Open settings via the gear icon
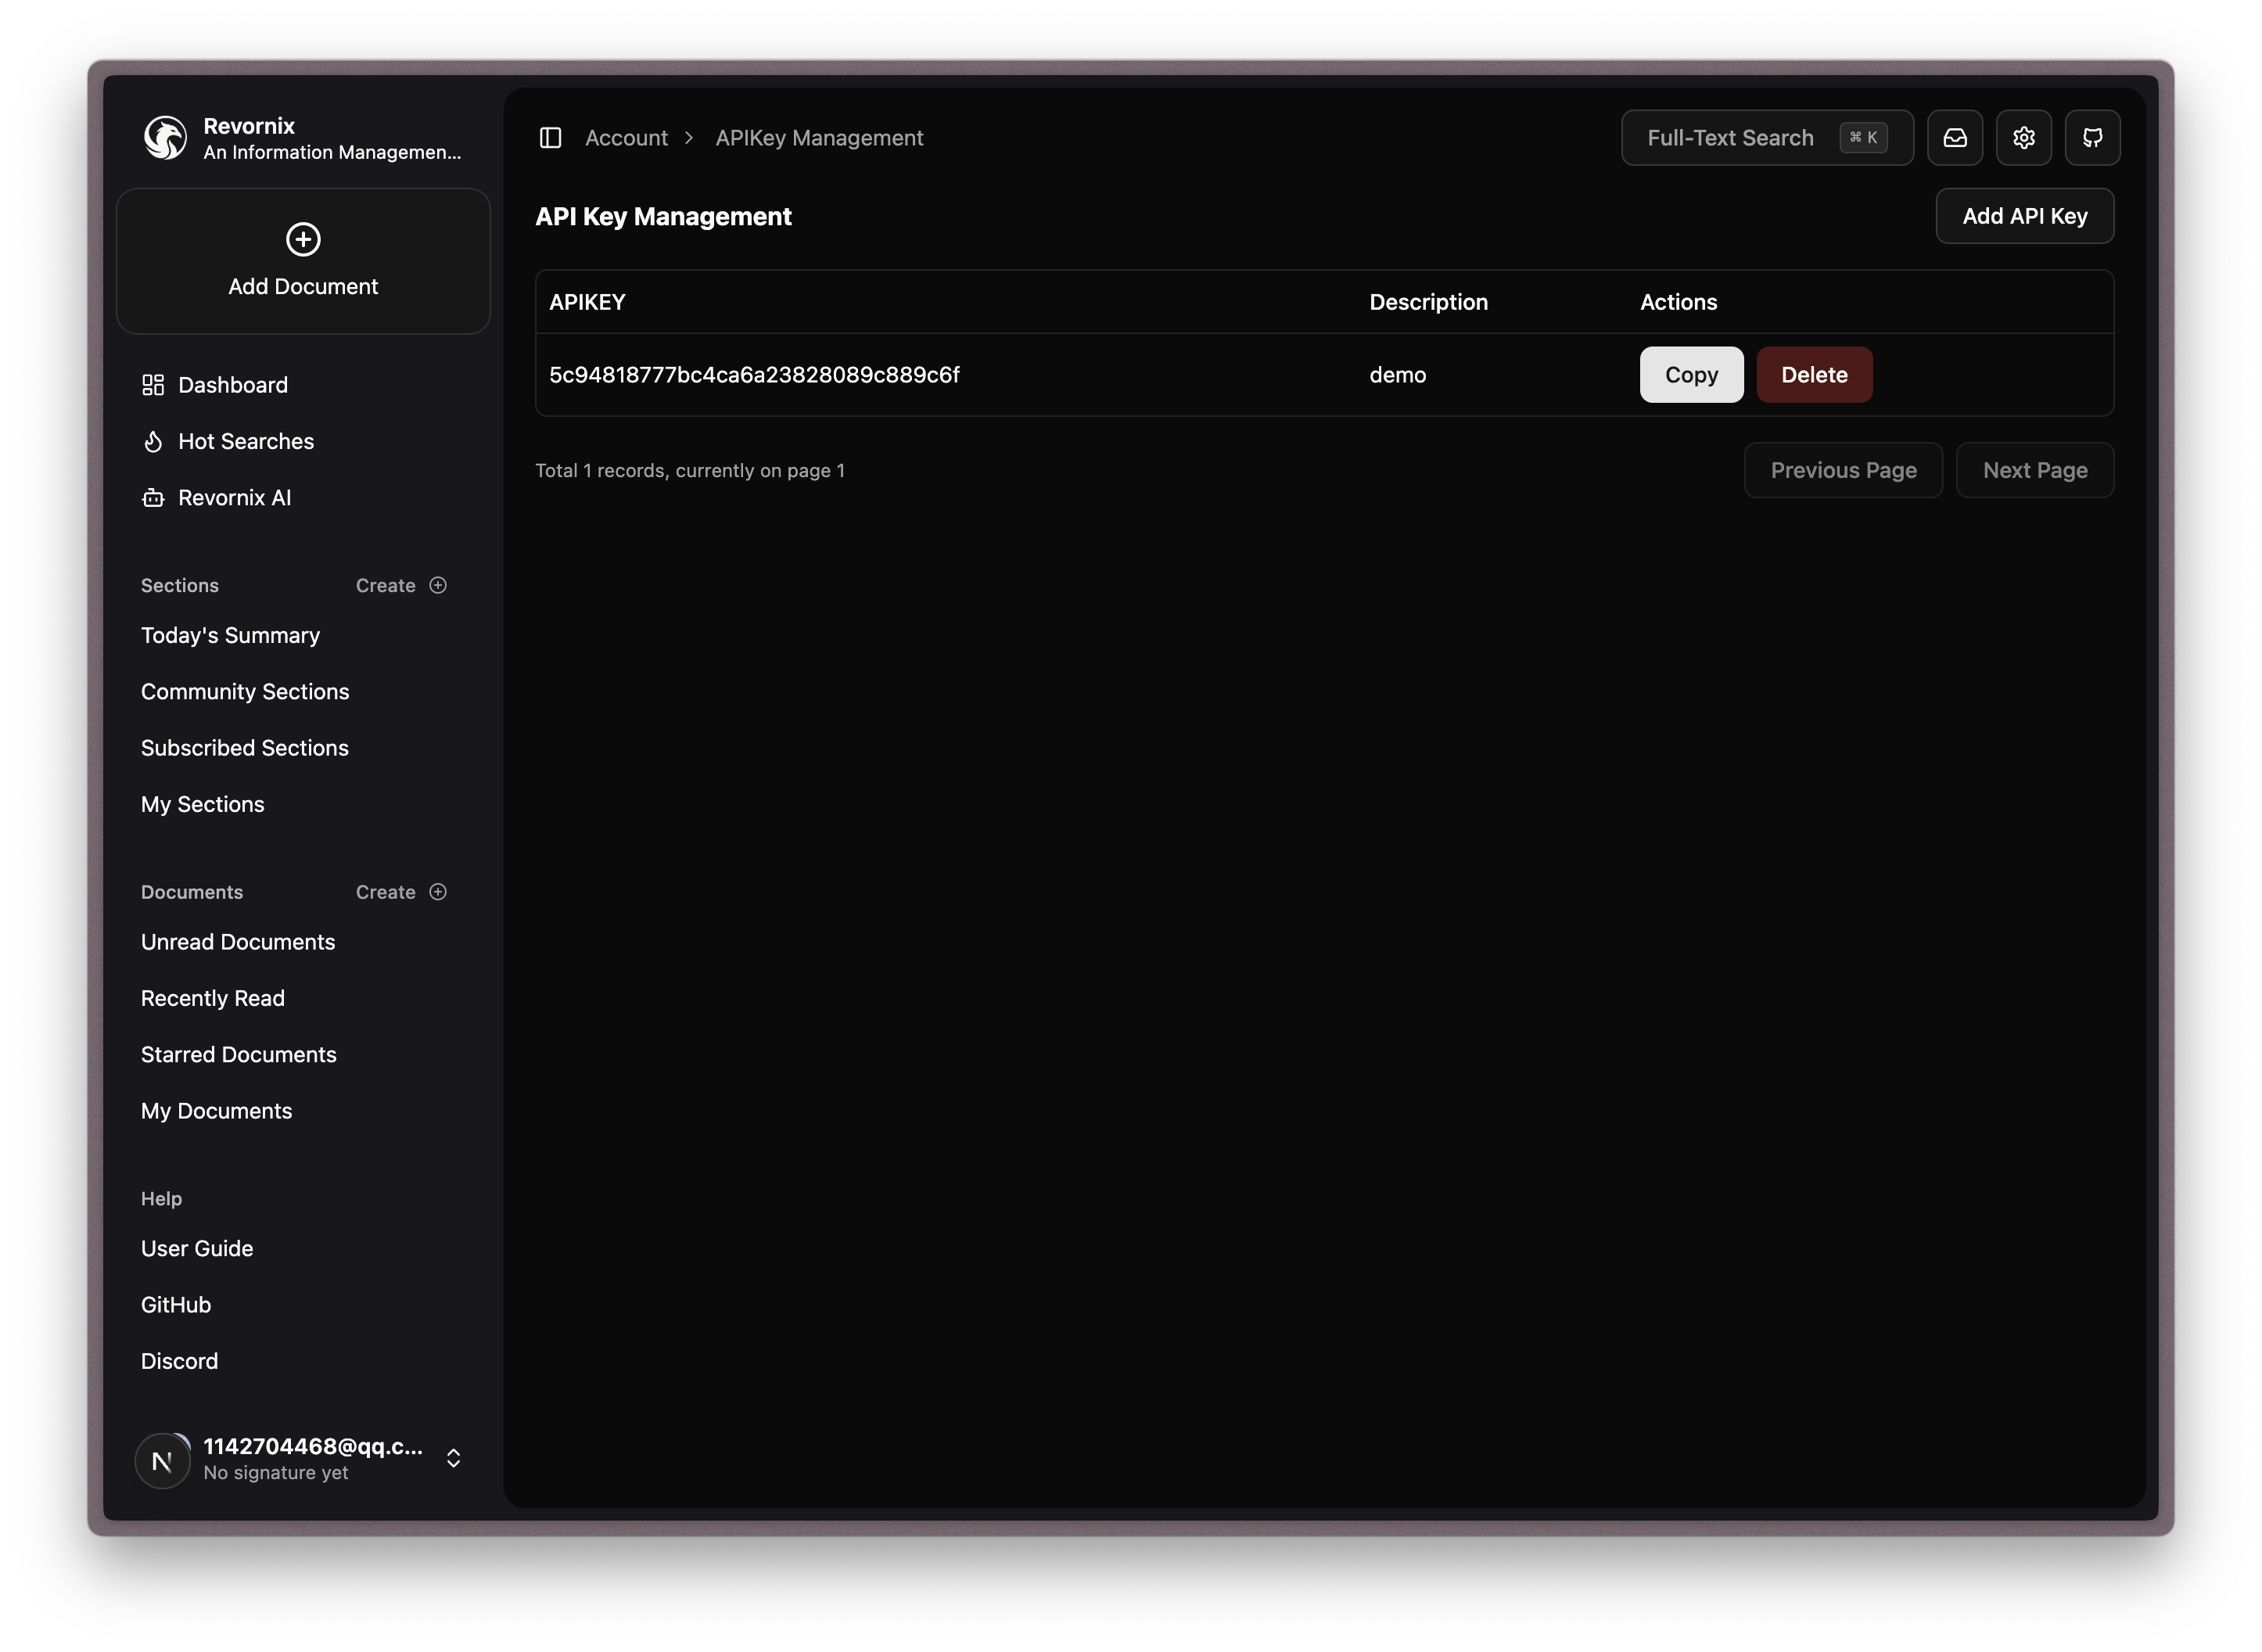Image resolution: width=2262 pixels, height=1652 pixels. pos(2023,138)
